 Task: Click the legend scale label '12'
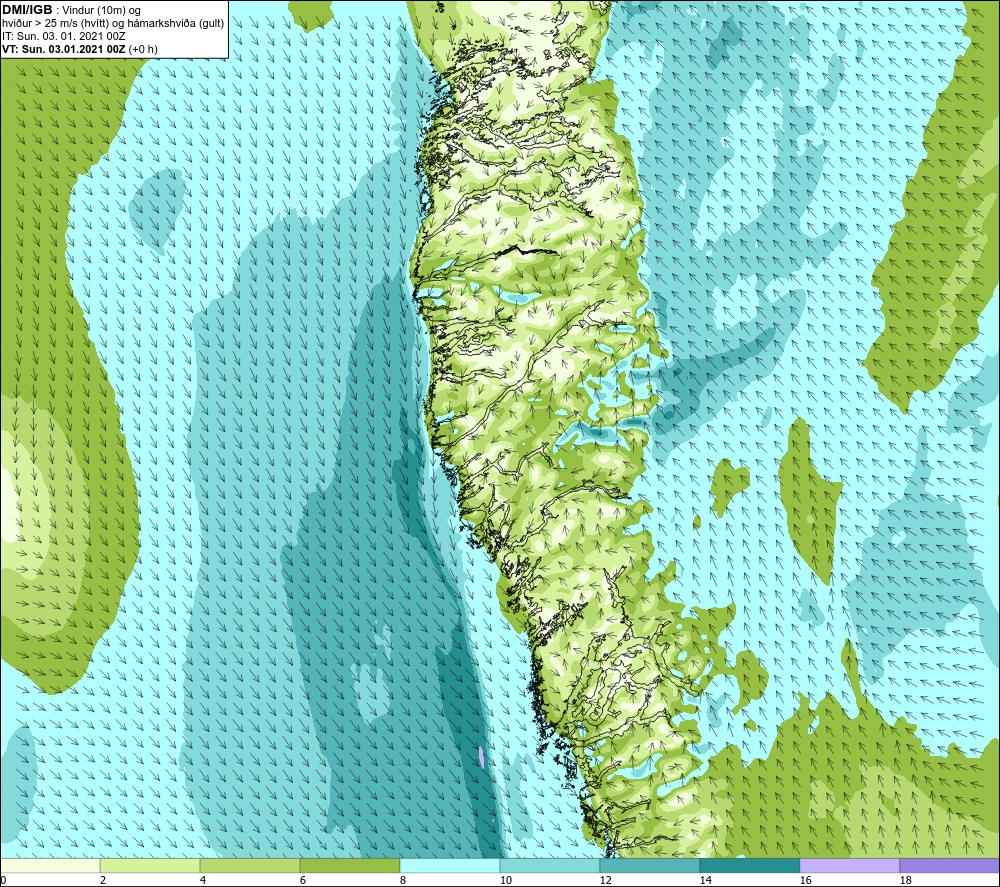(x=605, y=881)
